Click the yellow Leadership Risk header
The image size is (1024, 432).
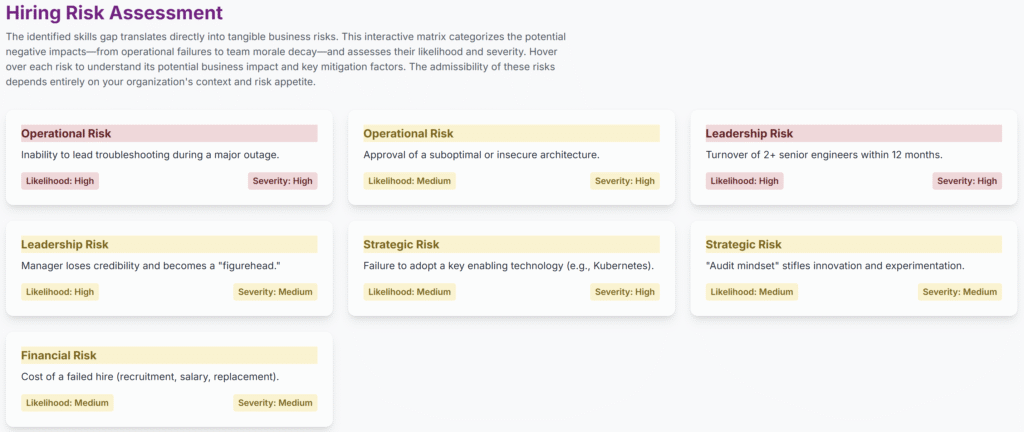point(169,245)
